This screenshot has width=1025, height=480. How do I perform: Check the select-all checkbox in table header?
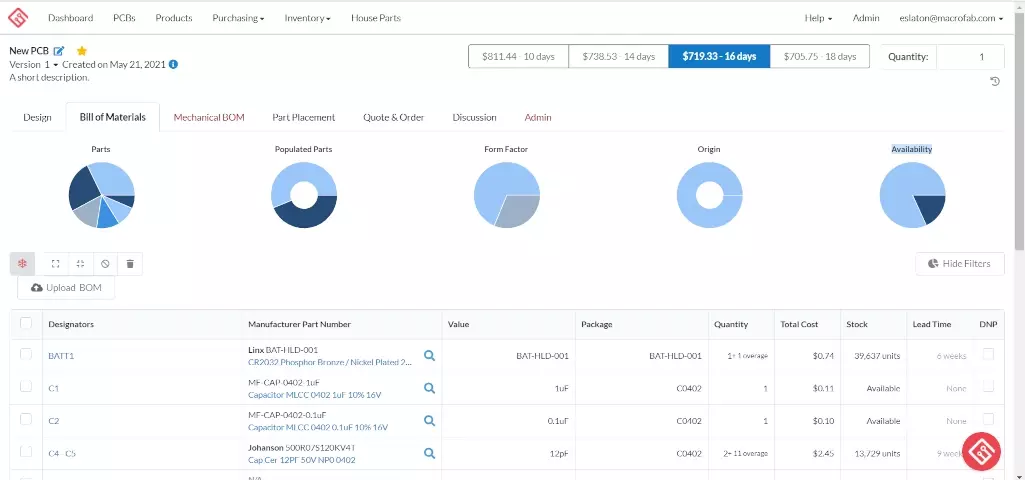point(26,324)
